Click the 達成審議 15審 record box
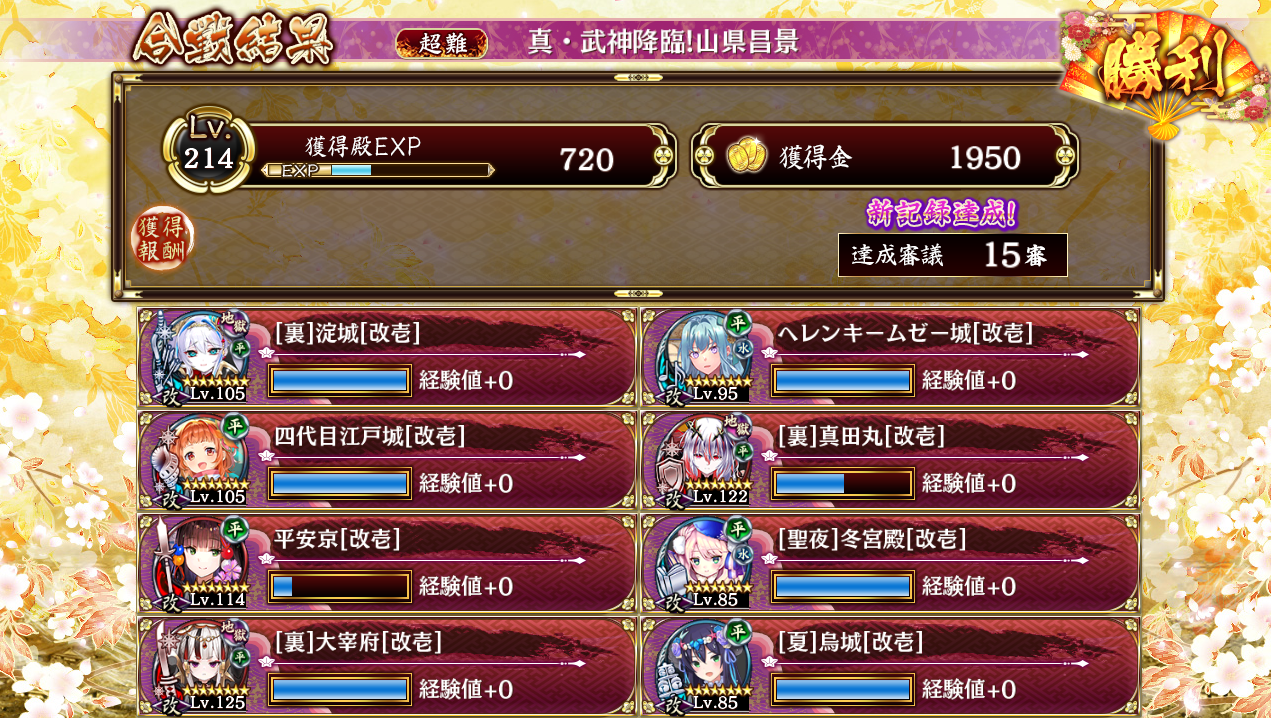This screenshot has height=718, width=1271. (953, 255)
